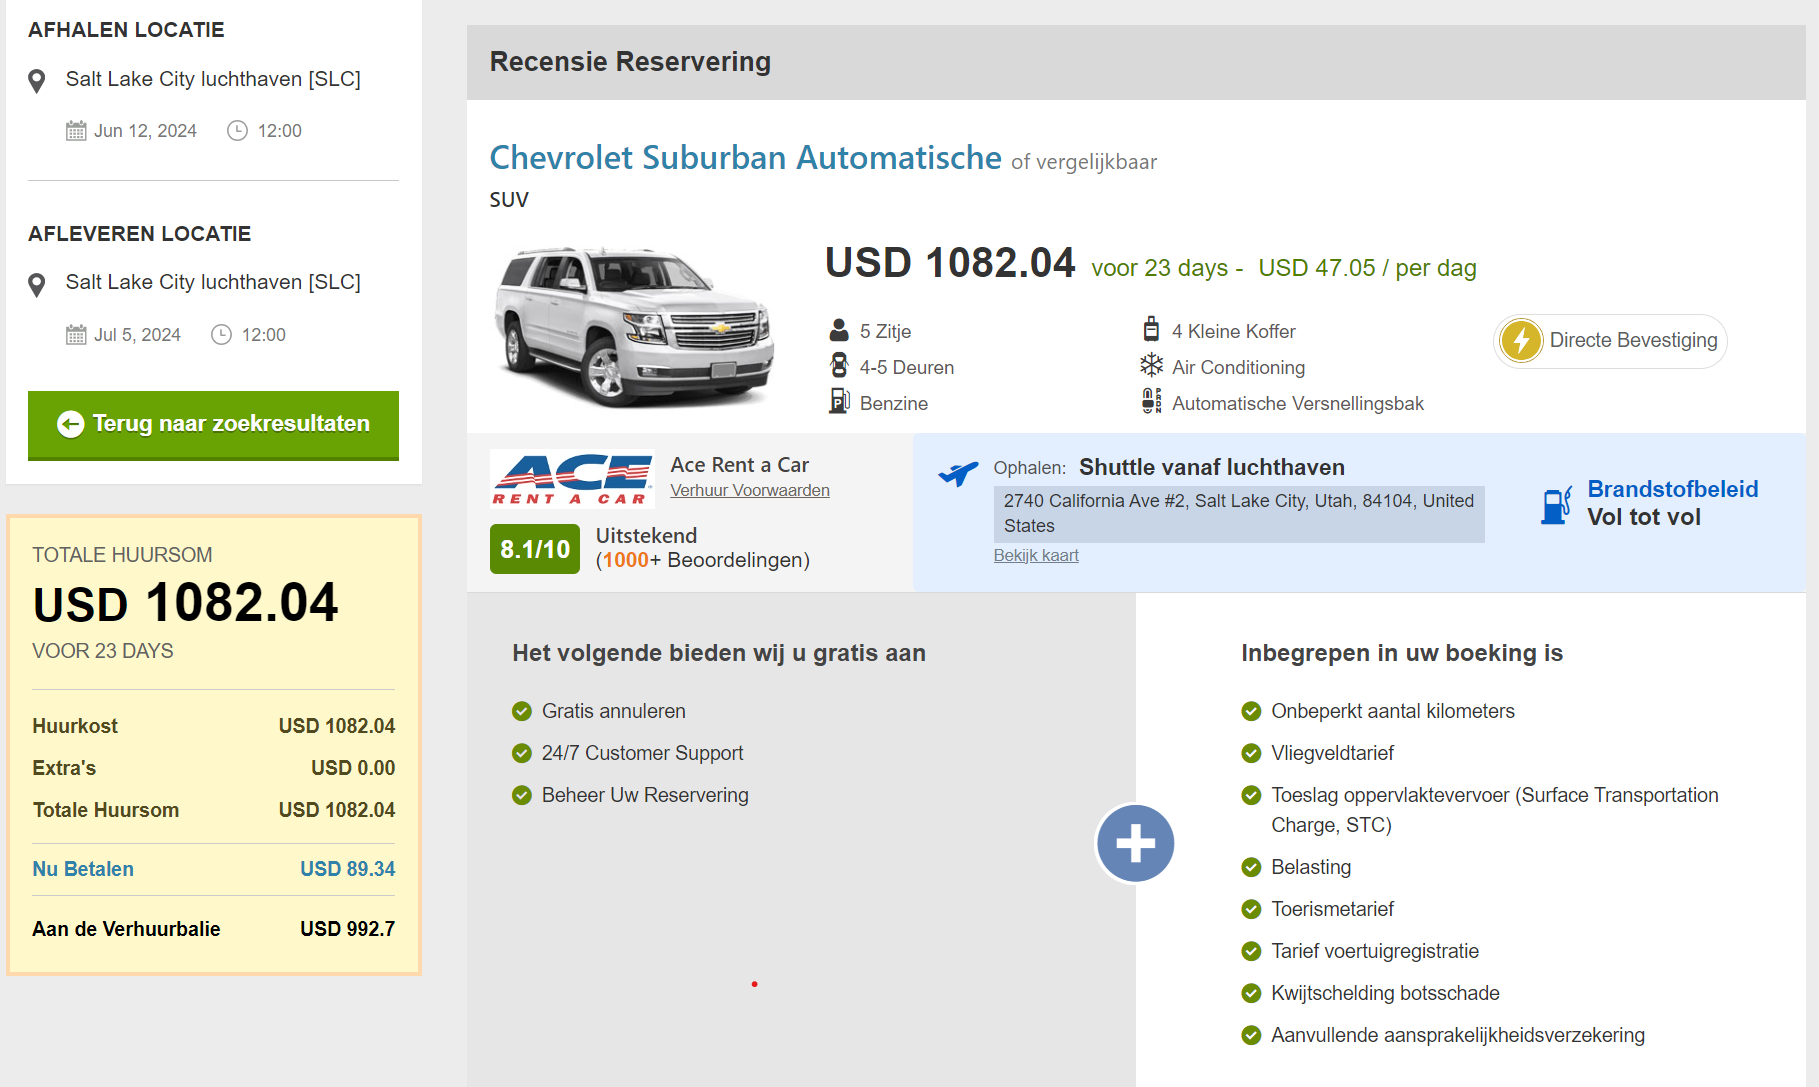Click the Chevrolet Suburban Automatische title

[x=745, y=158]
